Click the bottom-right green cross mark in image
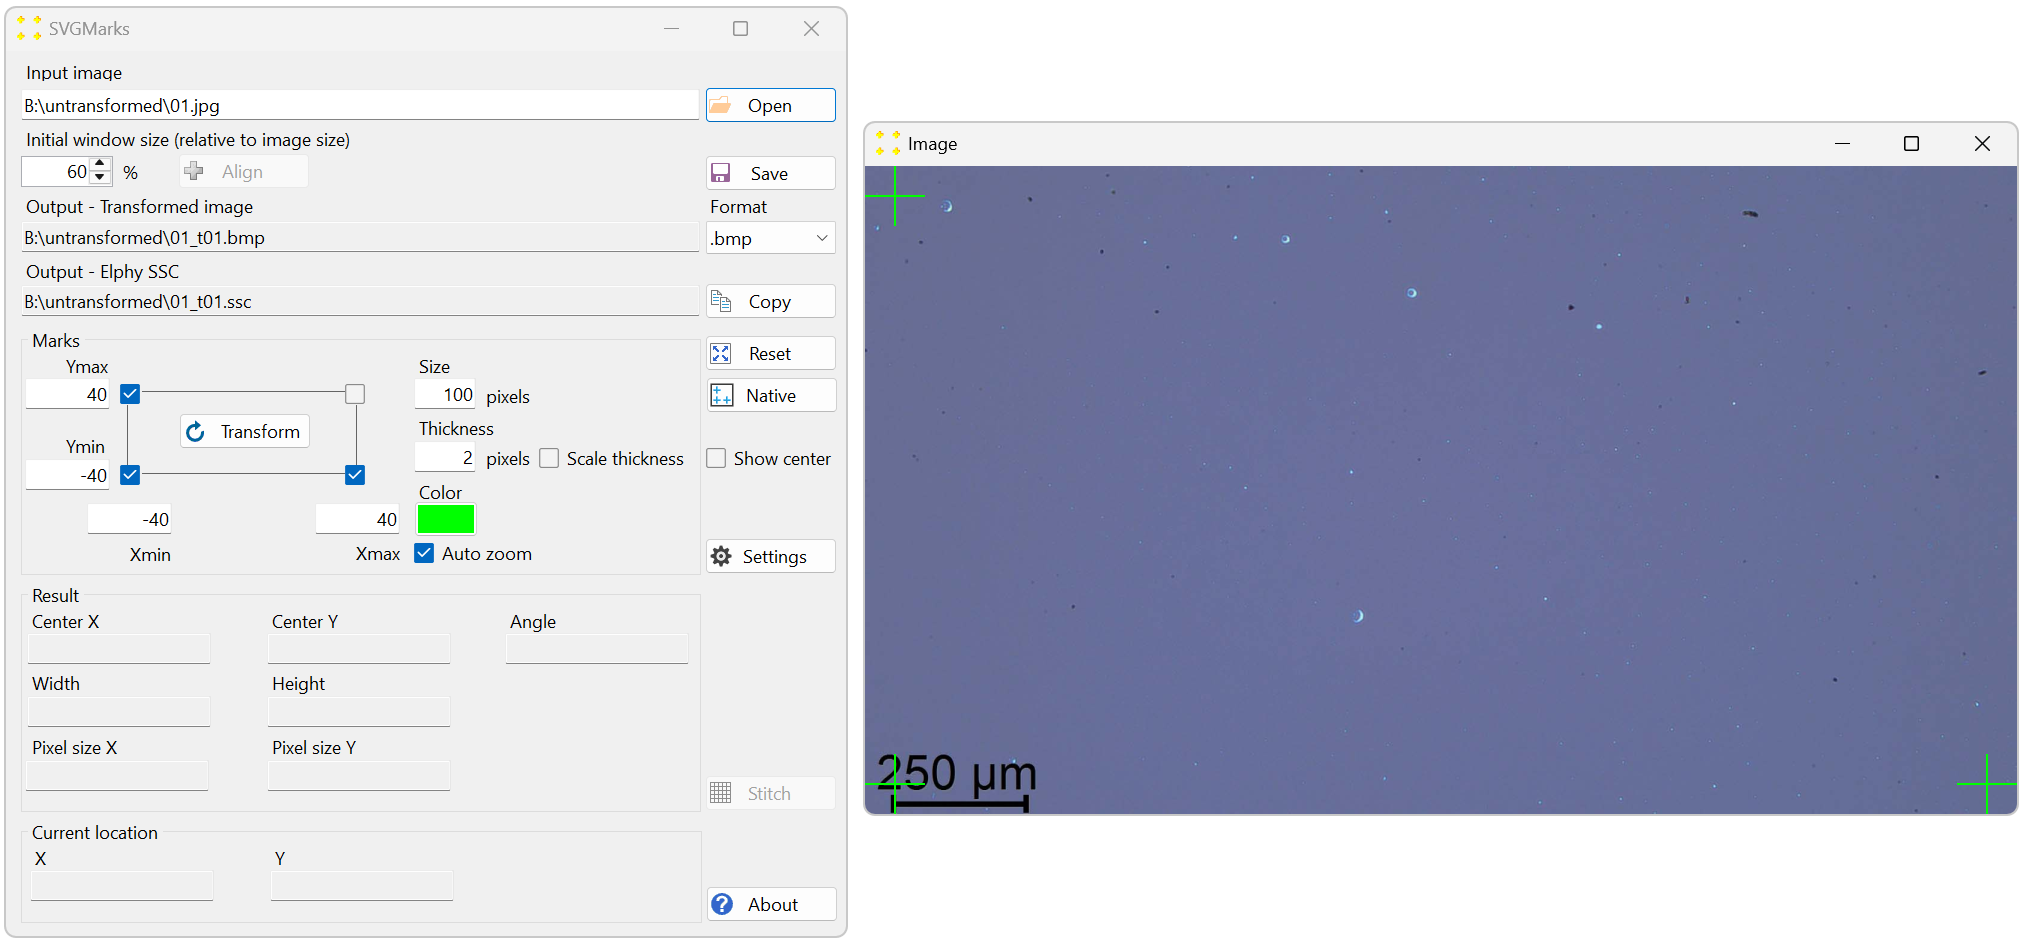This screenshot has height=939, width=2020. tap(1987, 784)
